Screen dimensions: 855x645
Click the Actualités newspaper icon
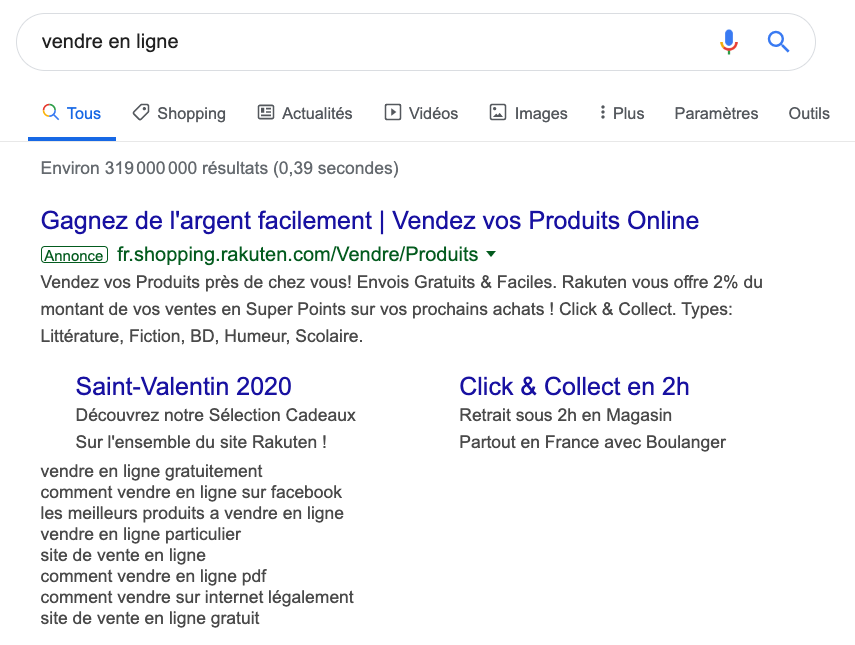tap(266, 112)
